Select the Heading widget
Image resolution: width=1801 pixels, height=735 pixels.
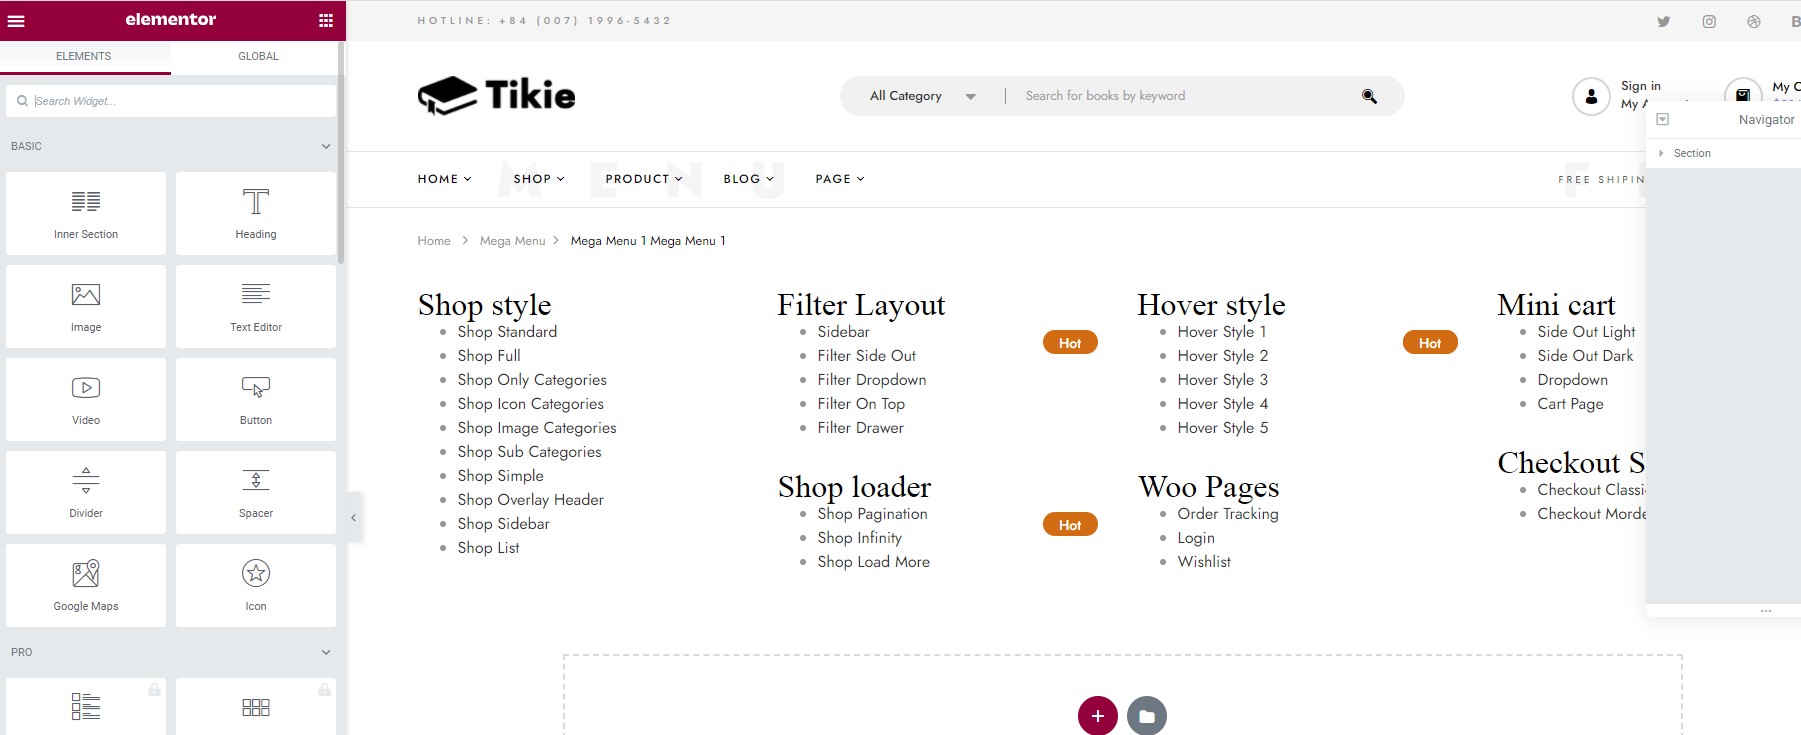(256, 213)
